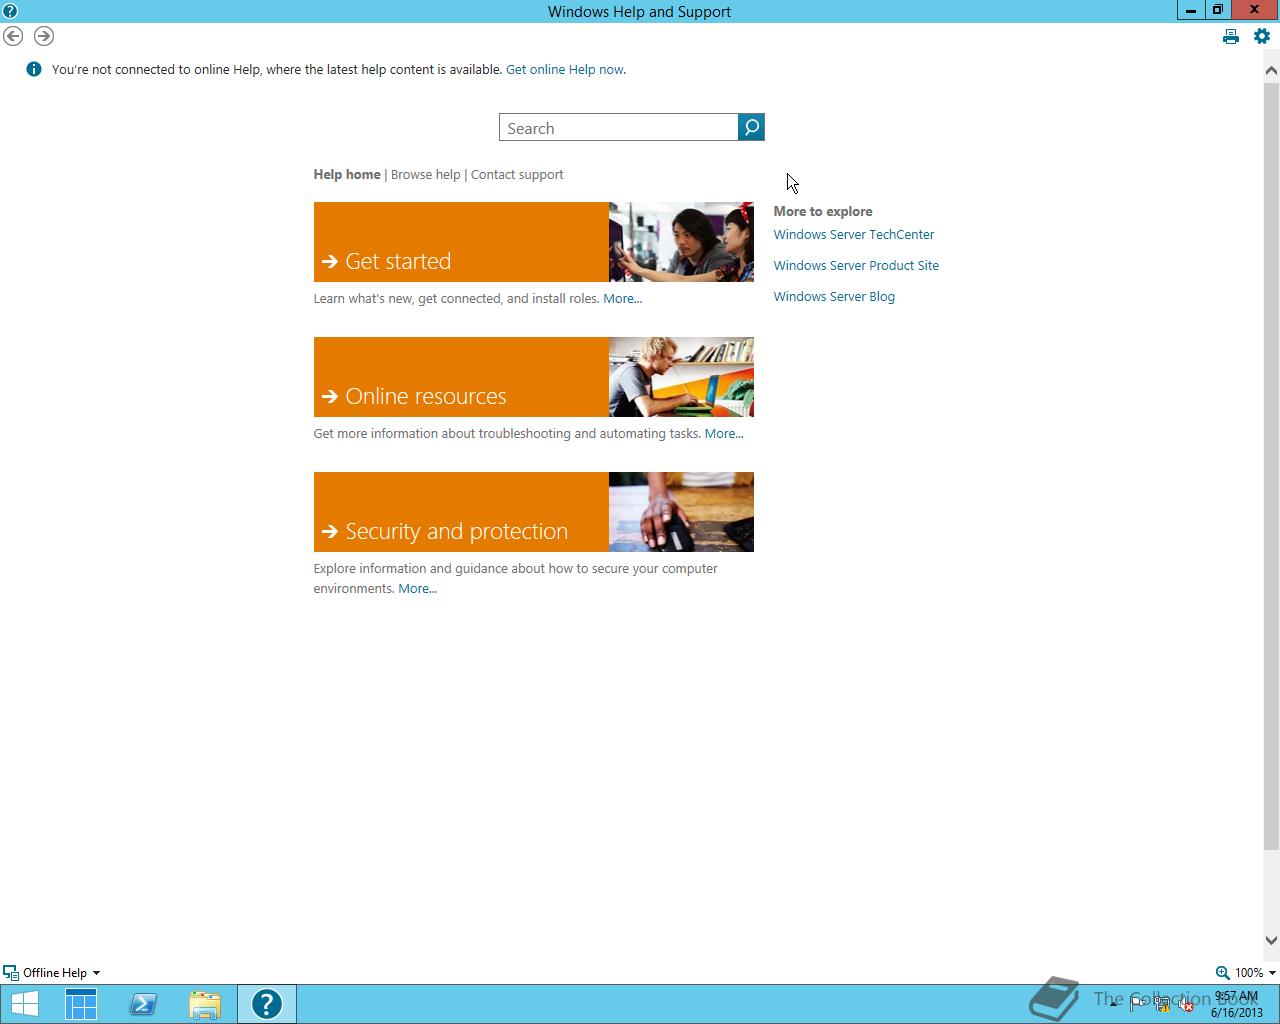Image resolution: width=1280 pixels, height=1024 pixels.
Task: Follow the Get online Help now link
Action: (x=564, y=69)
